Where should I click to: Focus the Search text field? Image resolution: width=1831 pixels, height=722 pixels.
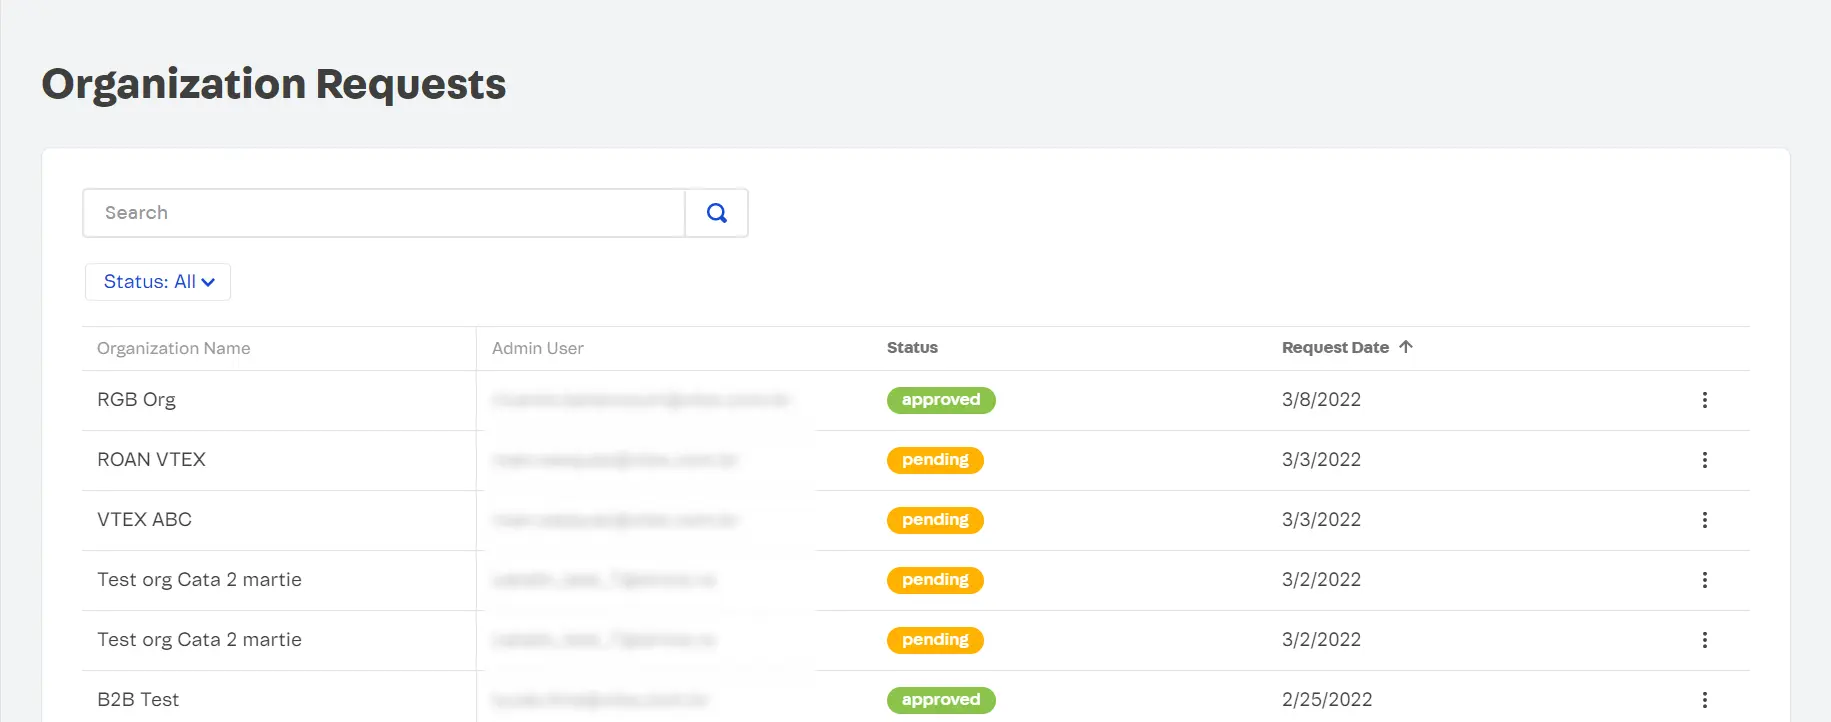tap(384, 213)
